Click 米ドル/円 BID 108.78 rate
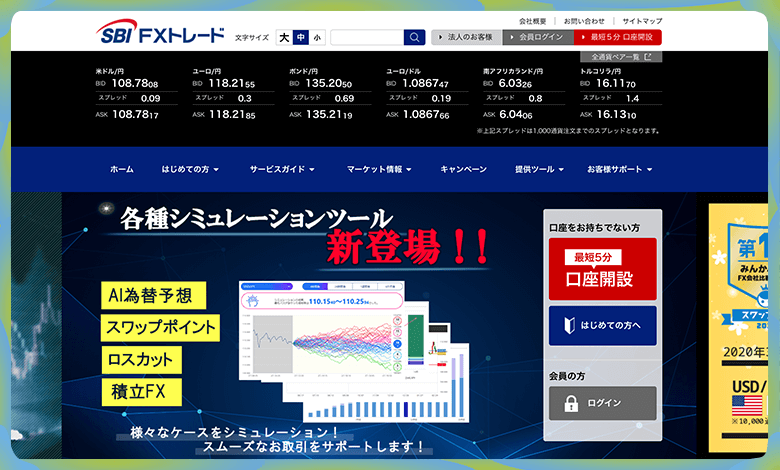Image resolution: width=780 pixels, height=470 pixels. (x=134, y=84)
